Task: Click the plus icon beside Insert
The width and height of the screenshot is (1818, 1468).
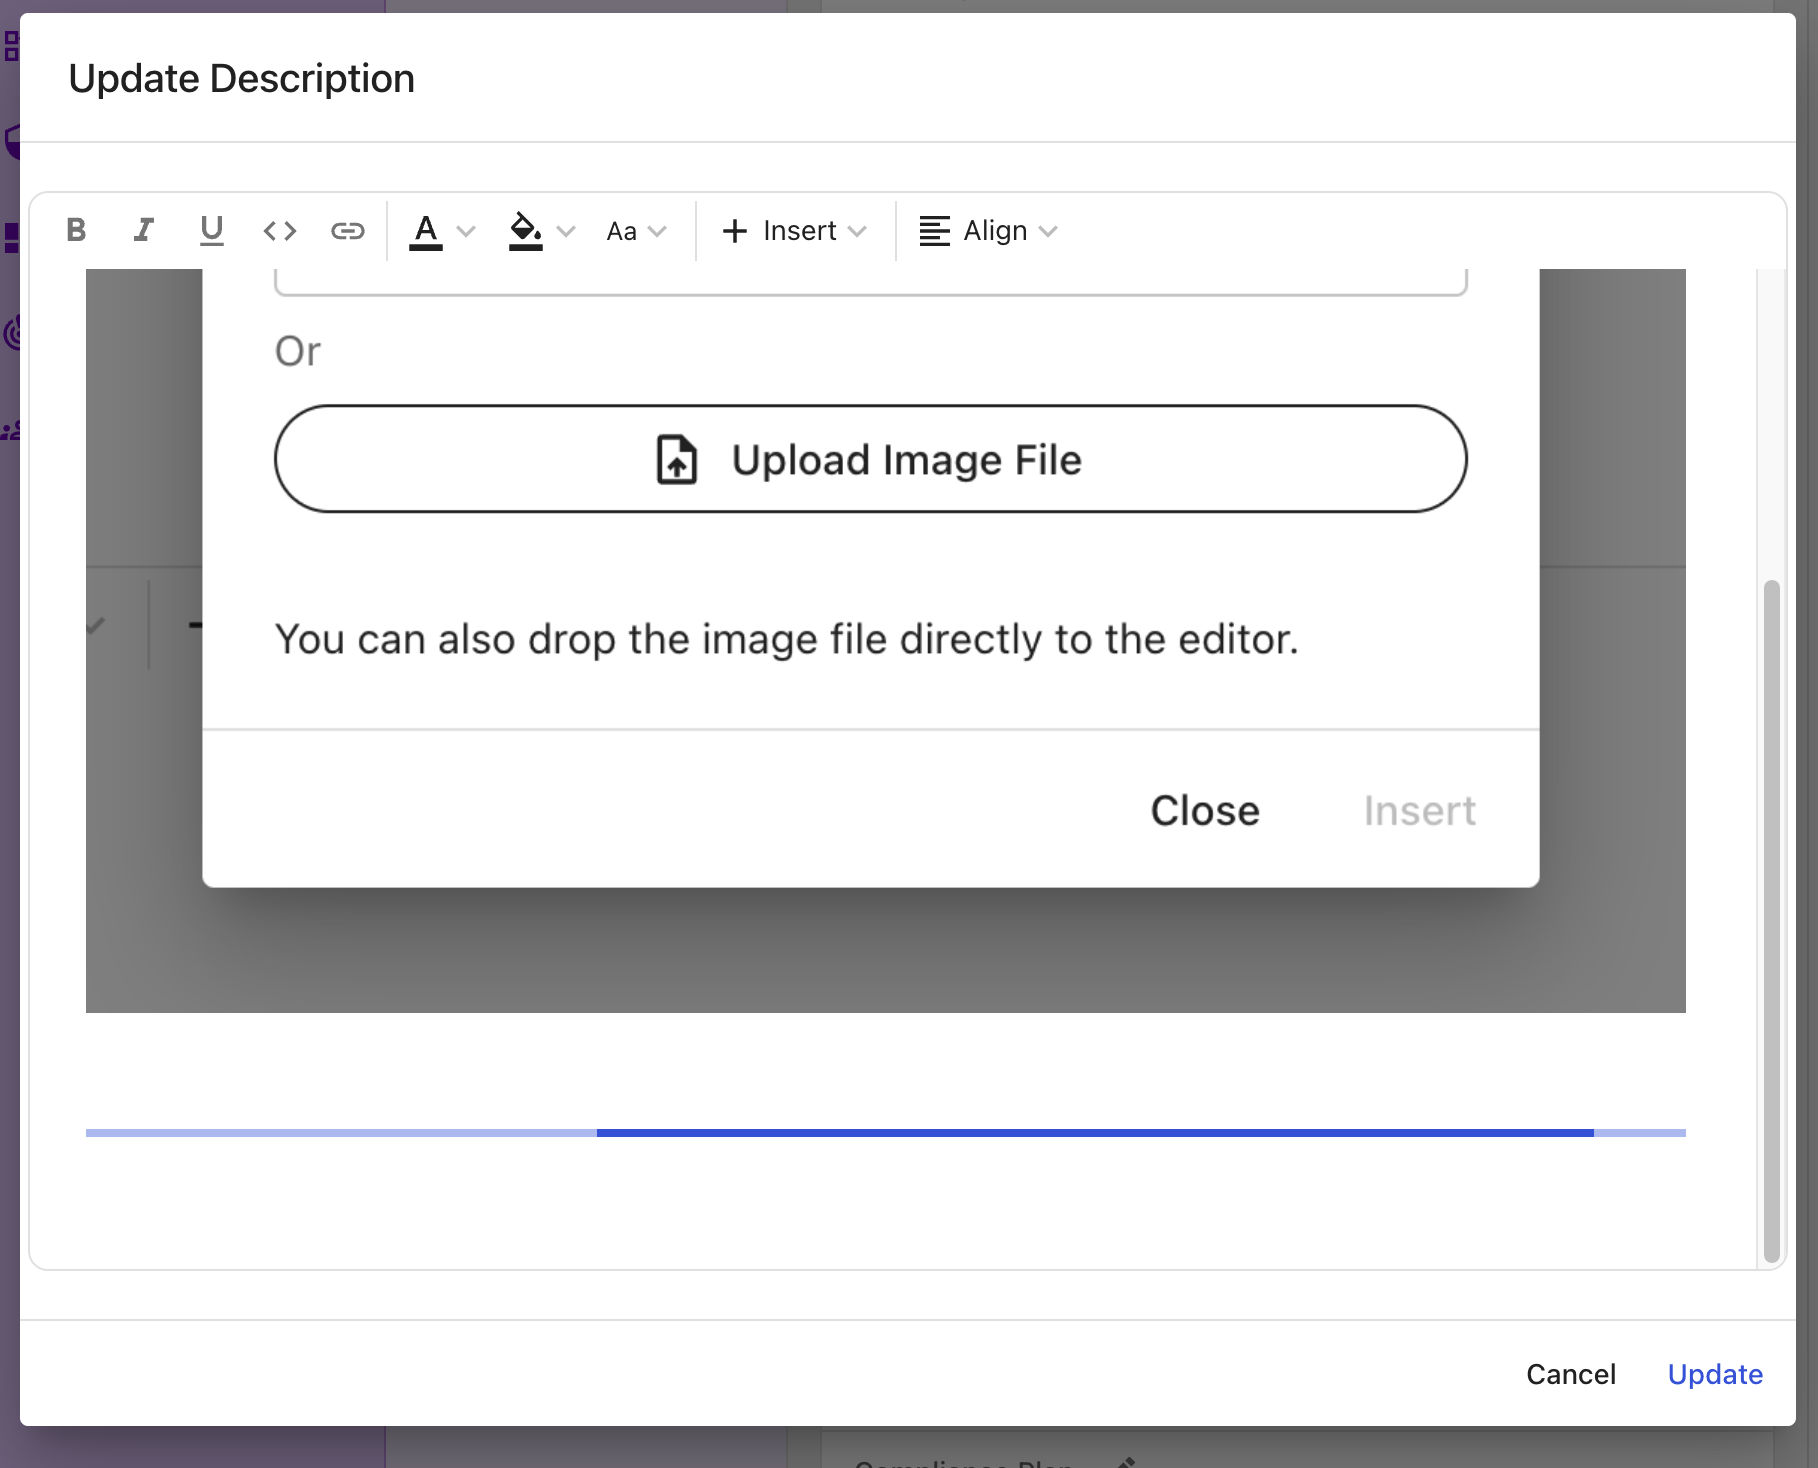Action: (735, 231)
